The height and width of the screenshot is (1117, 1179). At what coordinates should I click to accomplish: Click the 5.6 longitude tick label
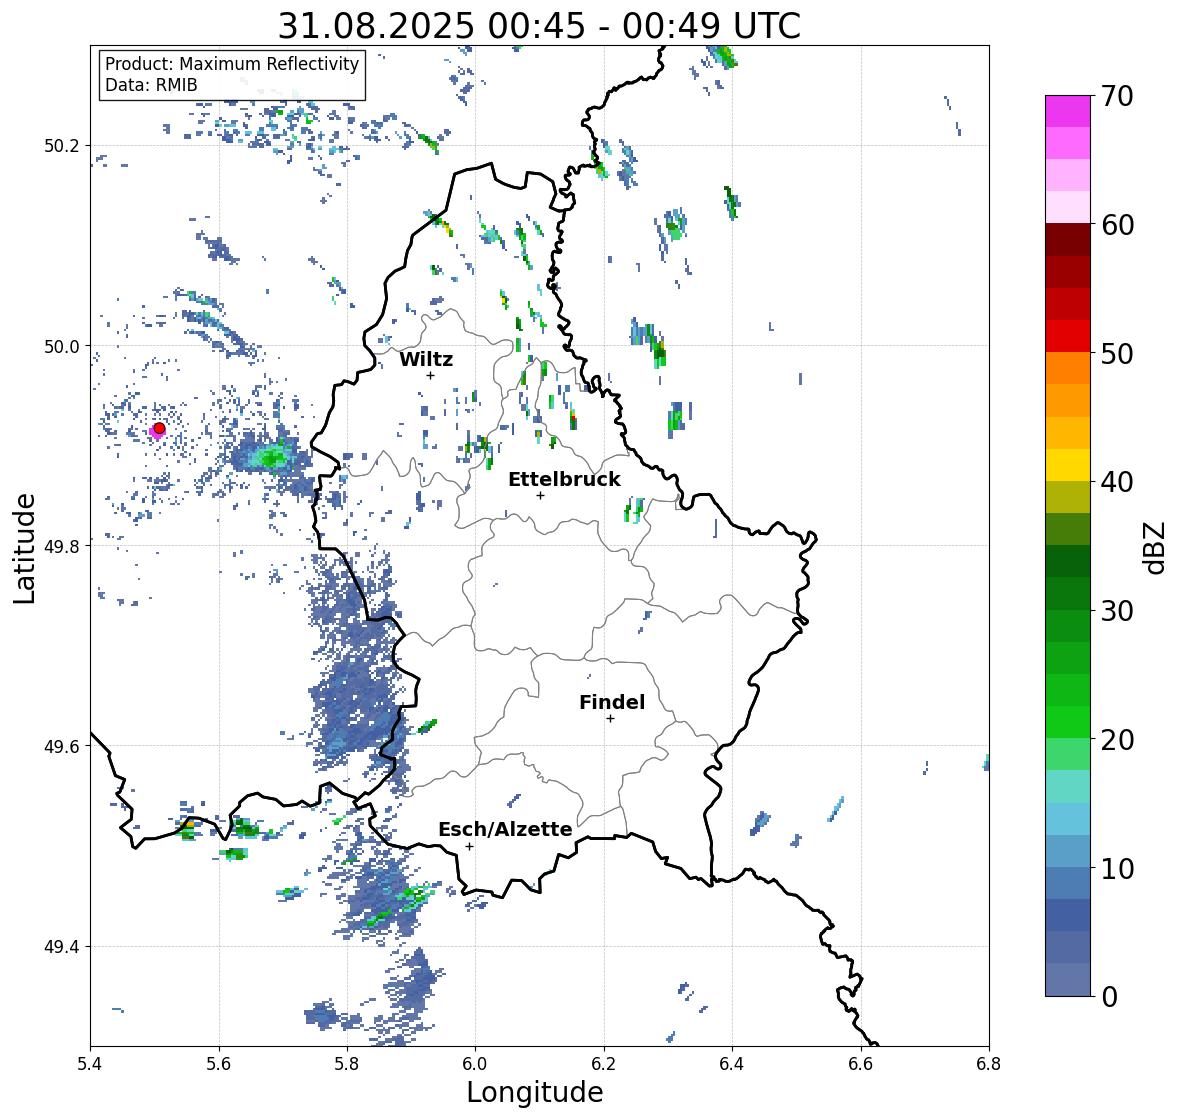[x=219, y=1064]
